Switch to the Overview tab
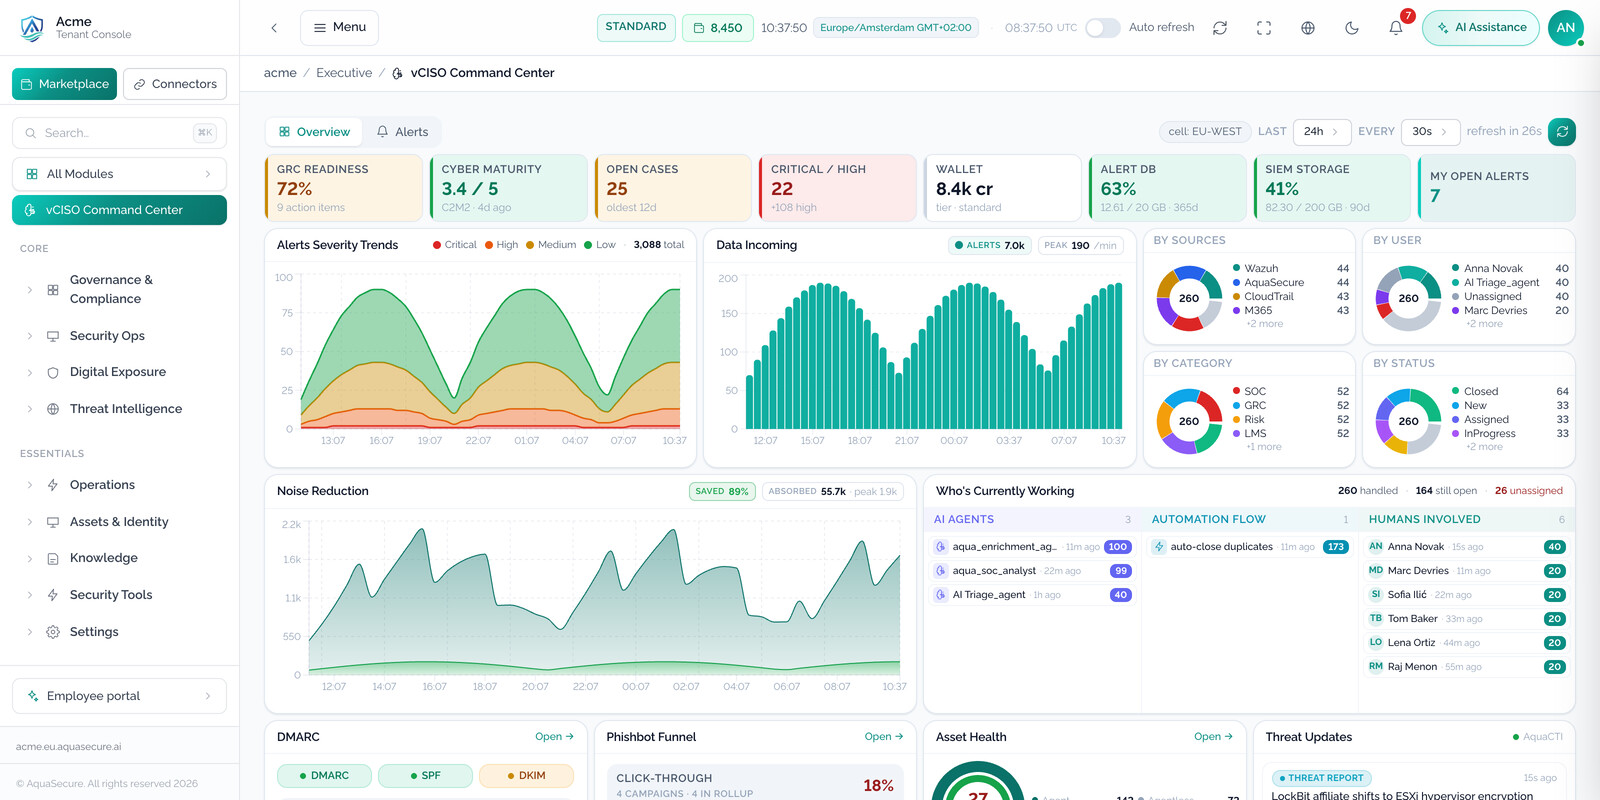Viewport: 1600px width, 800px height. [314, 132]
